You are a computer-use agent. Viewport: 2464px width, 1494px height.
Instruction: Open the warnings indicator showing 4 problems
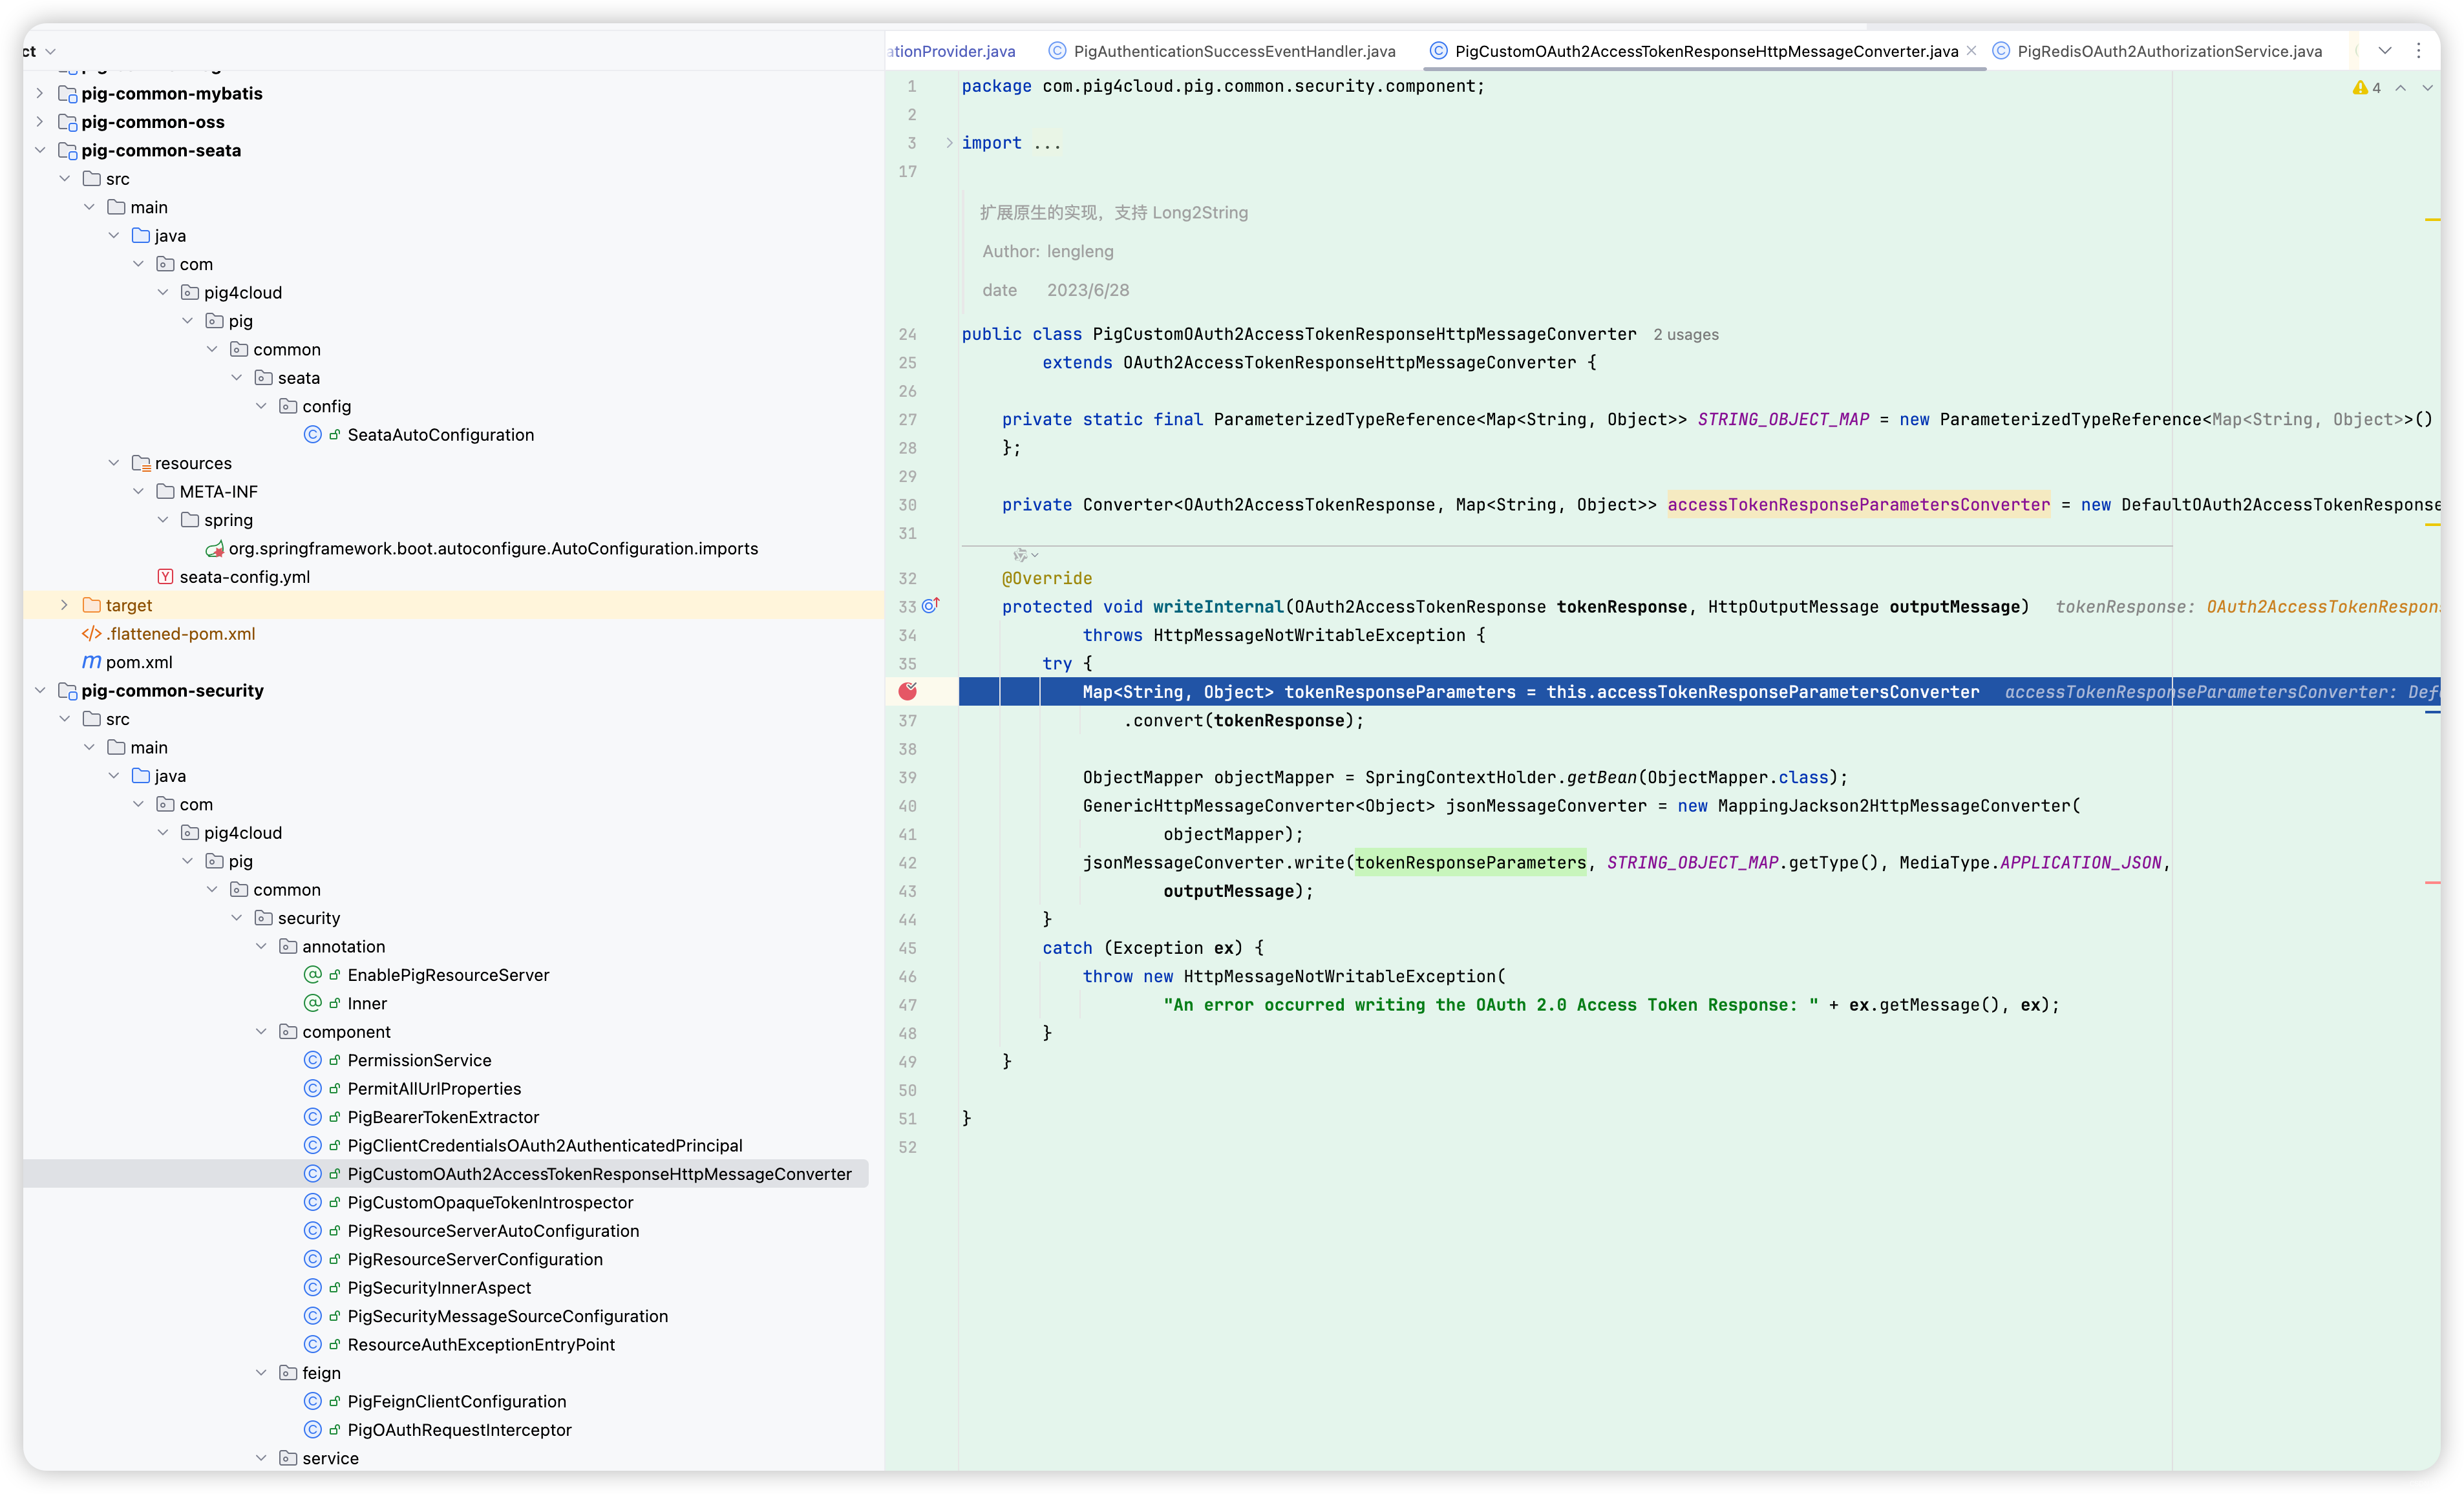click(x=2367, y=88)
